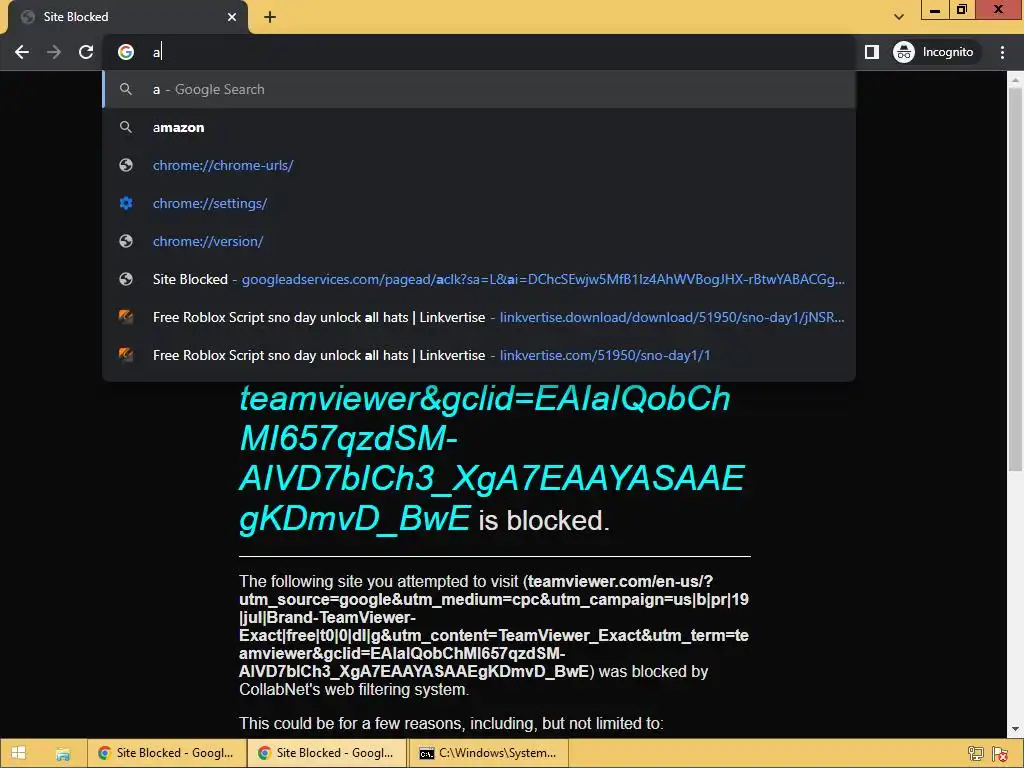Open the C:\Windows\System command prompt taskbar item
The image size is (1024, 768).
[x=488, y=753]
